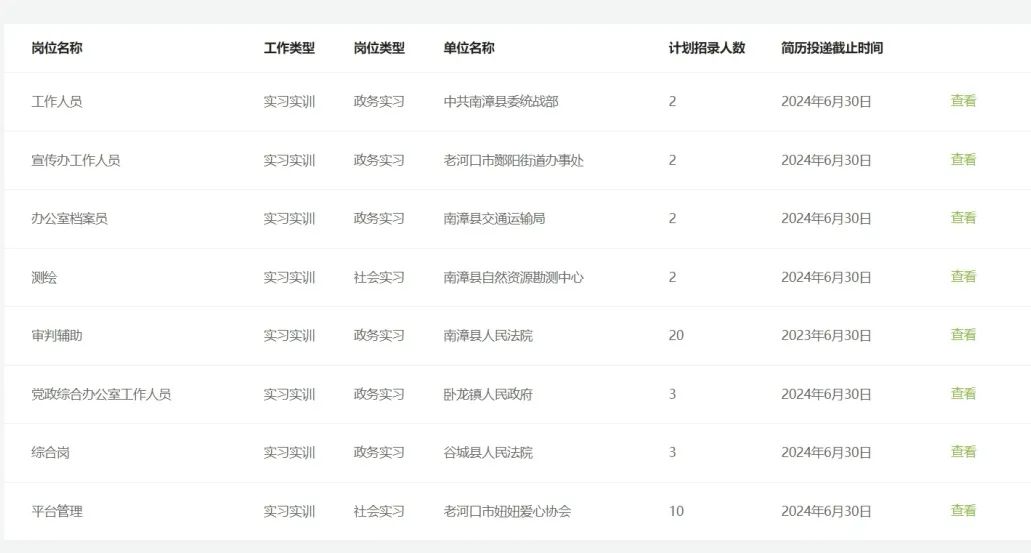Click the 计划招录人数 column header

(x=707, y=48)
